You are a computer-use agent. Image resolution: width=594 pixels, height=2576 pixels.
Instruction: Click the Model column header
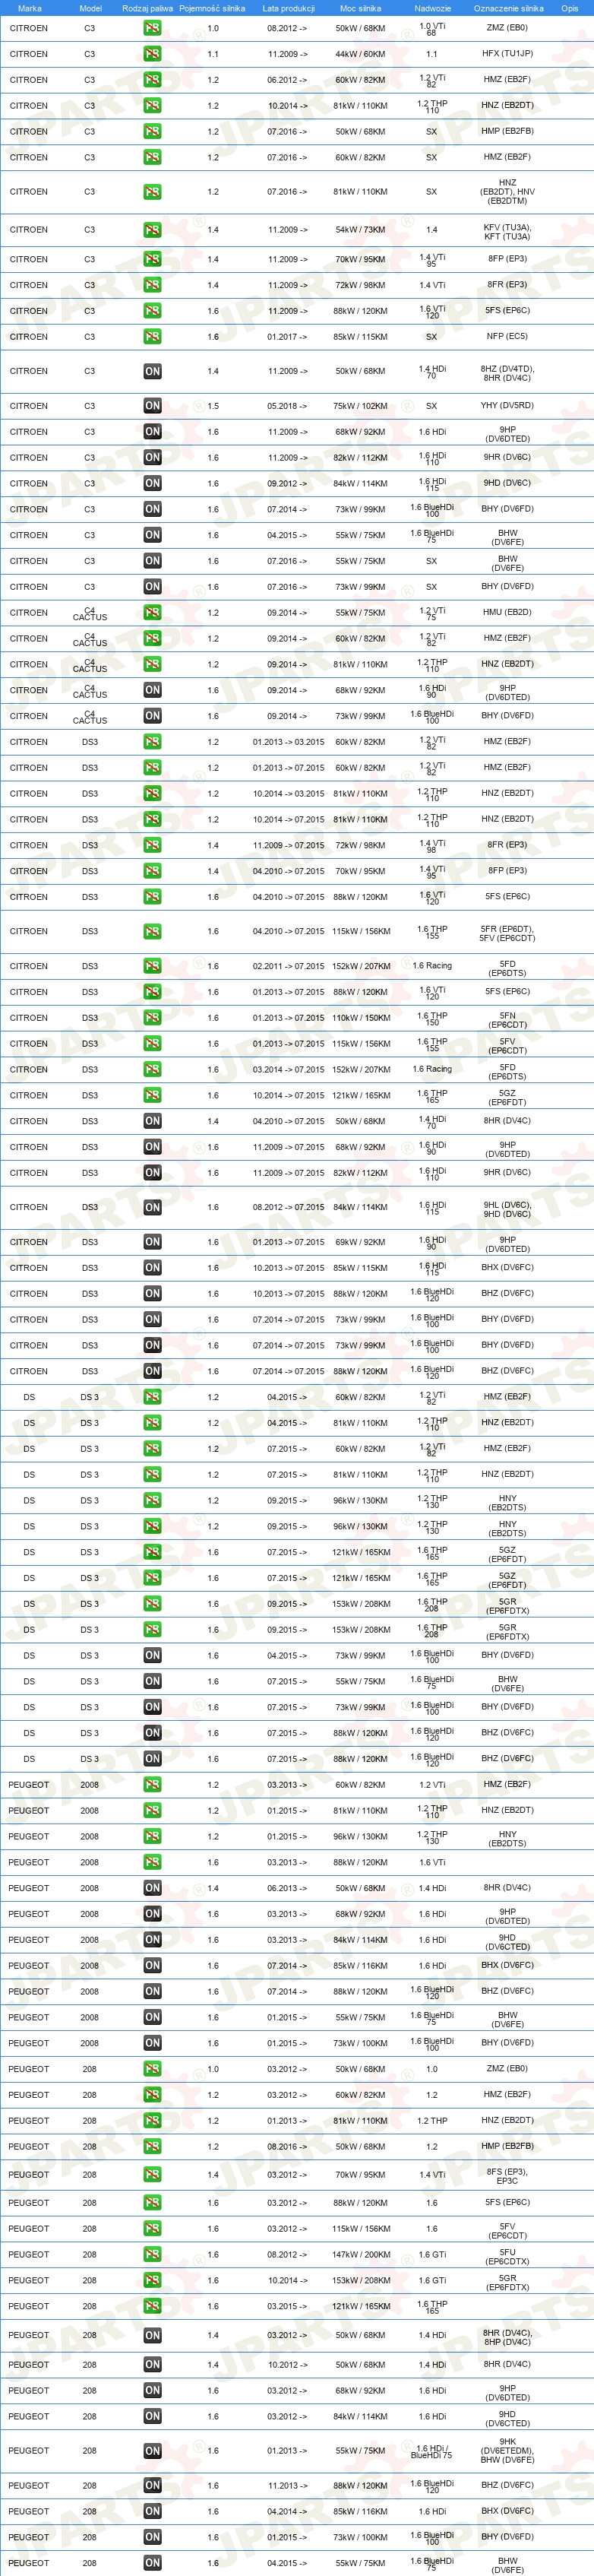coord(90,8)
